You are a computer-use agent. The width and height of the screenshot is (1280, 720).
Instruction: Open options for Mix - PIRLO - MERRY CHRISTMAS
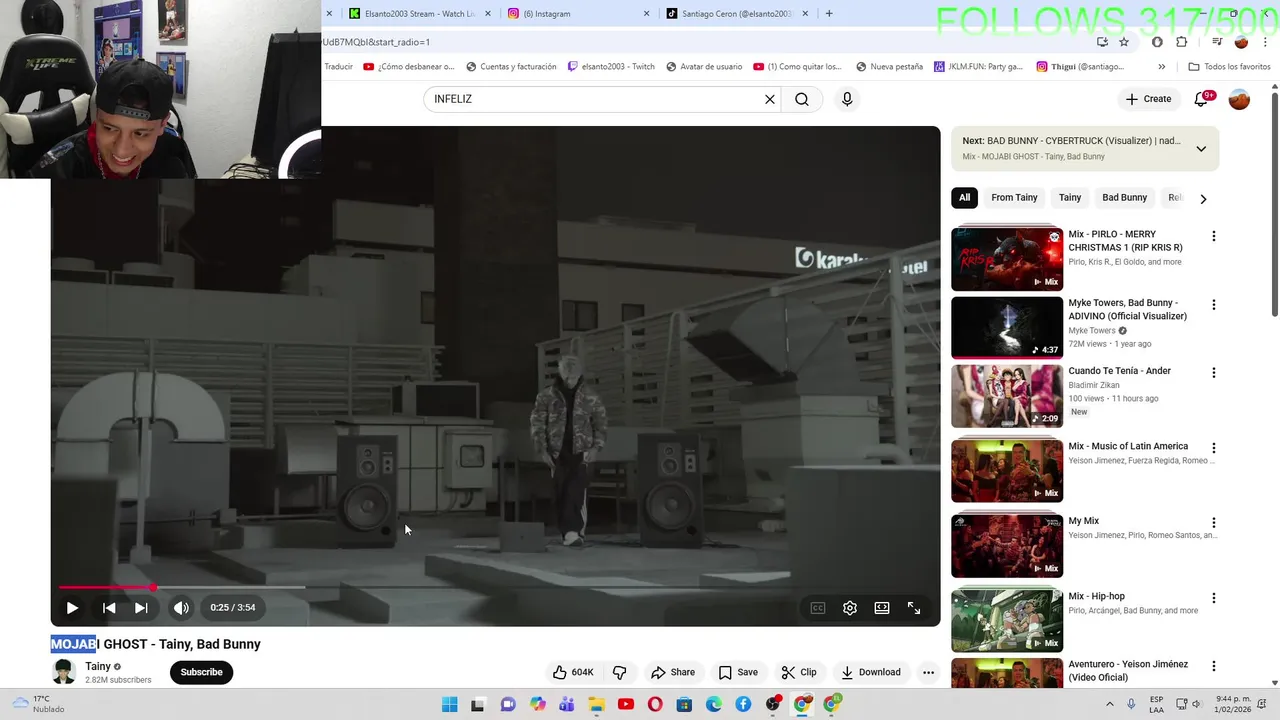point(1214,236)
